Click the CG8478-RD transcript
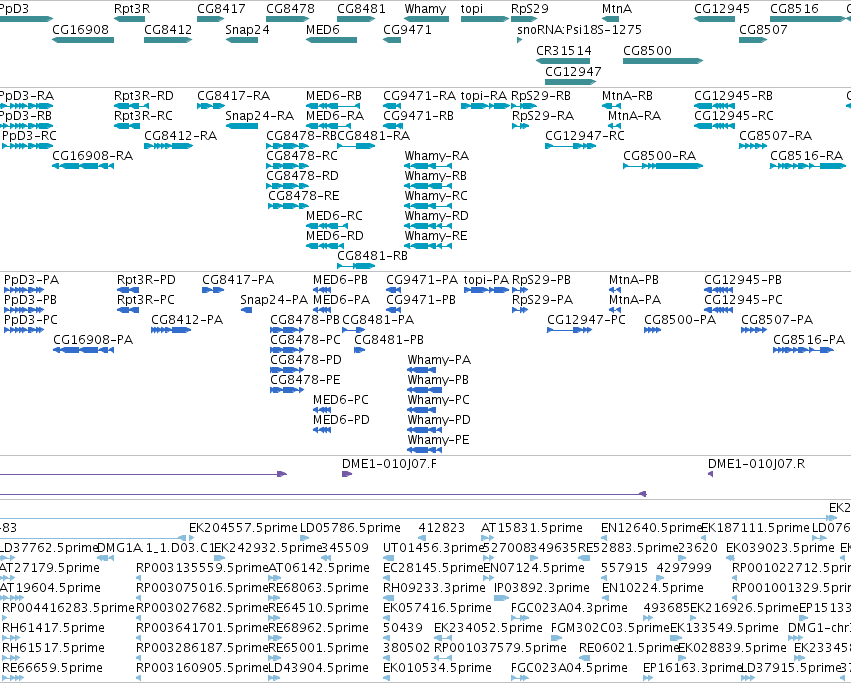 tap(288, 186)
